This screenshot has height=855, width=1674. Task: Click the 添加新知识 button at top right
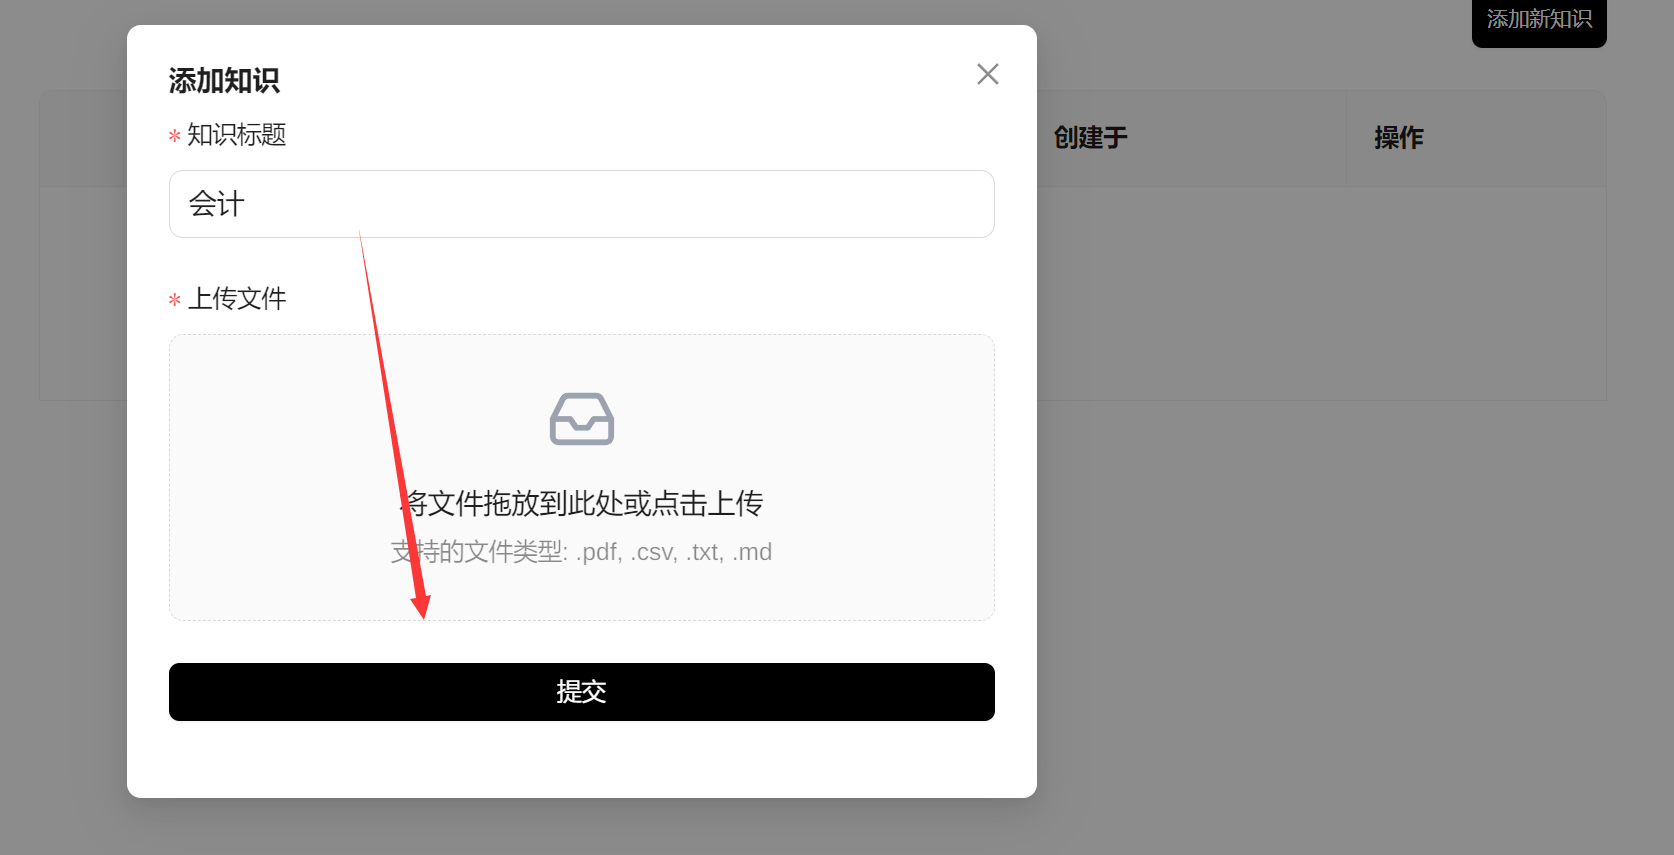pos(1539,20)
